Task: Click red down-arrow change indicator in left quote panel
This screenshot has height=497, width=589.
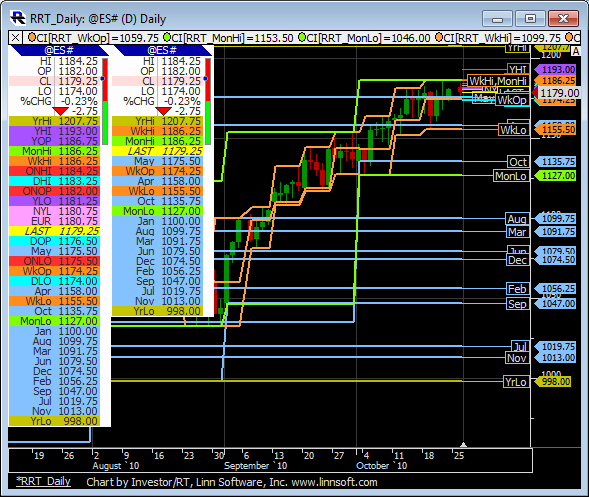Action: pyautogui.click(x=60, y=111)
